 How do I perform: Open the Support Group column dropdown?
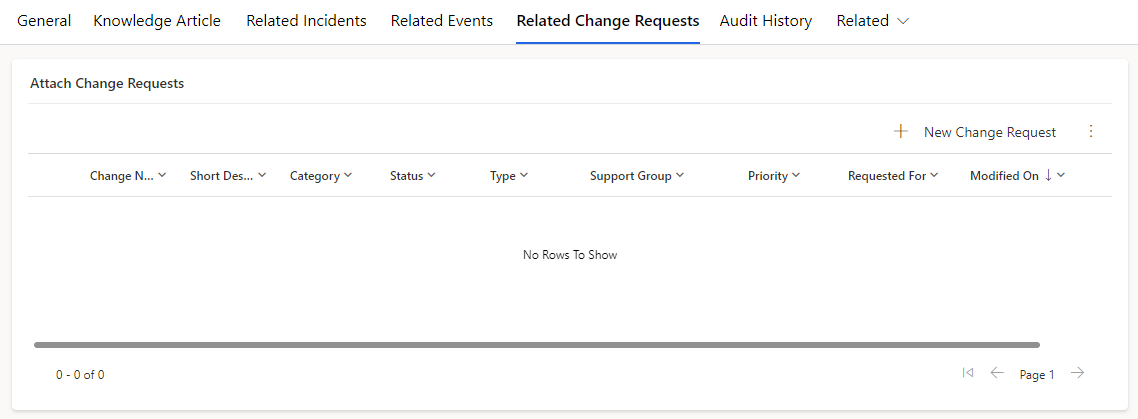click(x=680, y=175)
